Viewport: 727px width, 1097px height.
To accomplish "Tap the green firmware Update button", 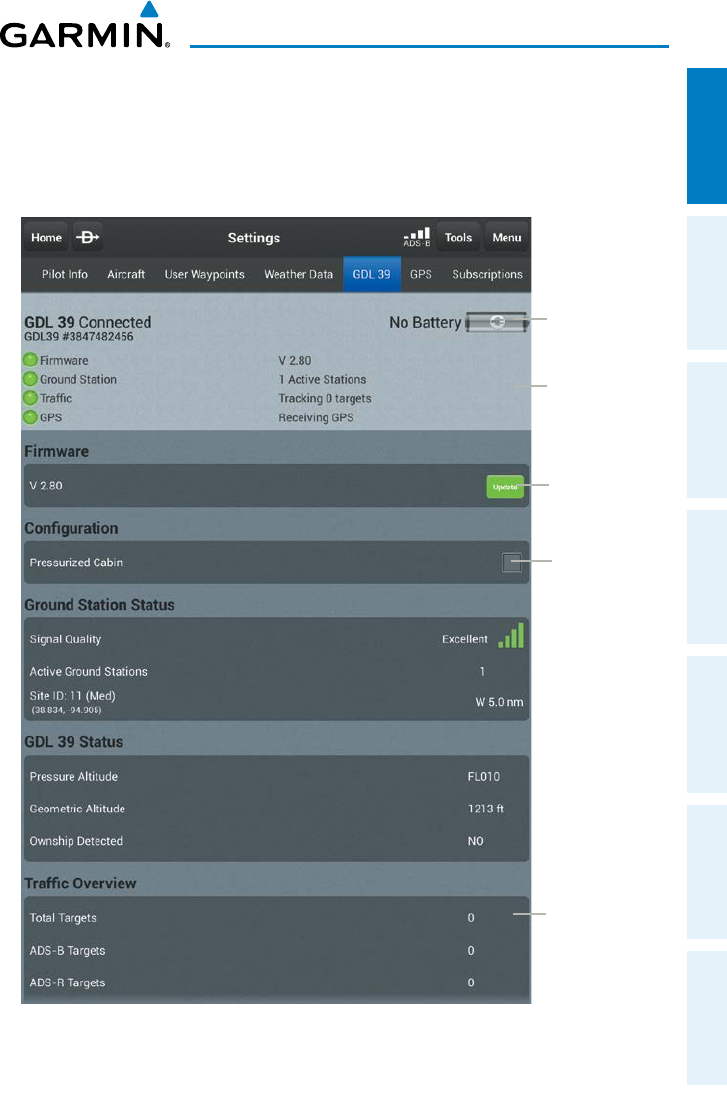I will tap(505, 486).
